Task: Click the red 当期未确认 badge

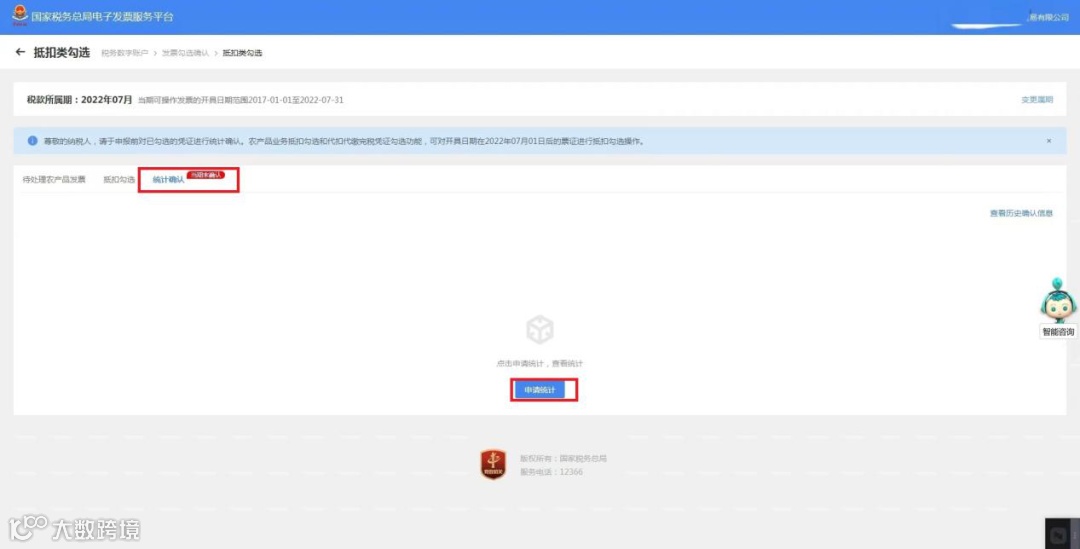Action: (x=206, y=175)
